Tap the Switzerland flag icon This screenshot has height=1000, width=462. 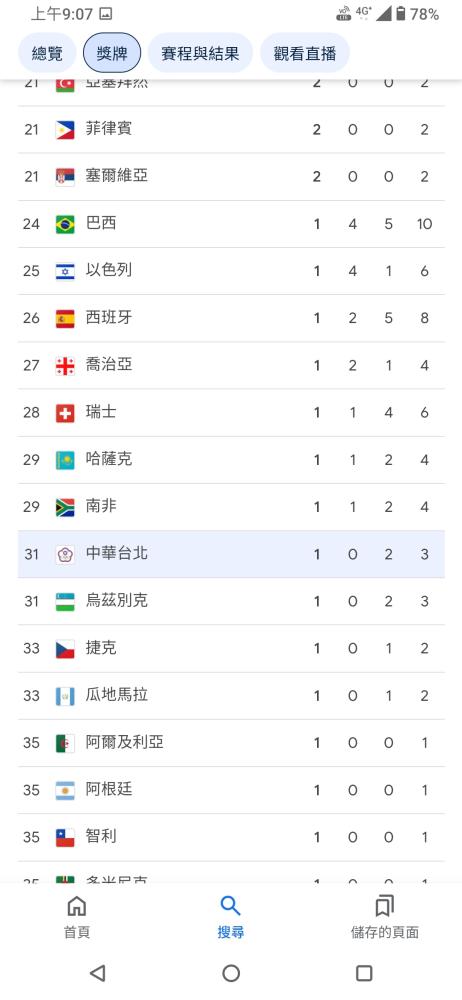[x=65, y=413]
